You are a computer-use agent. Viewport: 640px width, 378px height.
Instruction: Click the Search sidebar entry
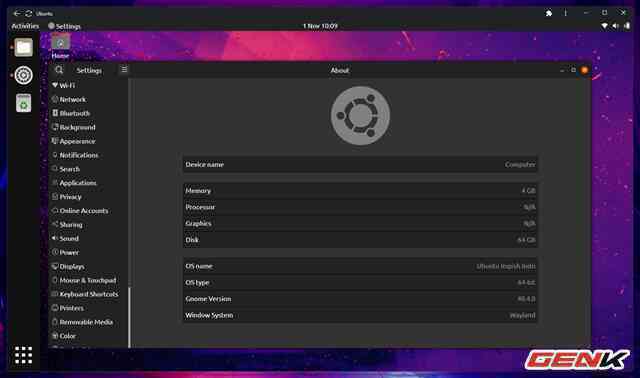pyautogui.click(x=89, y=169)
